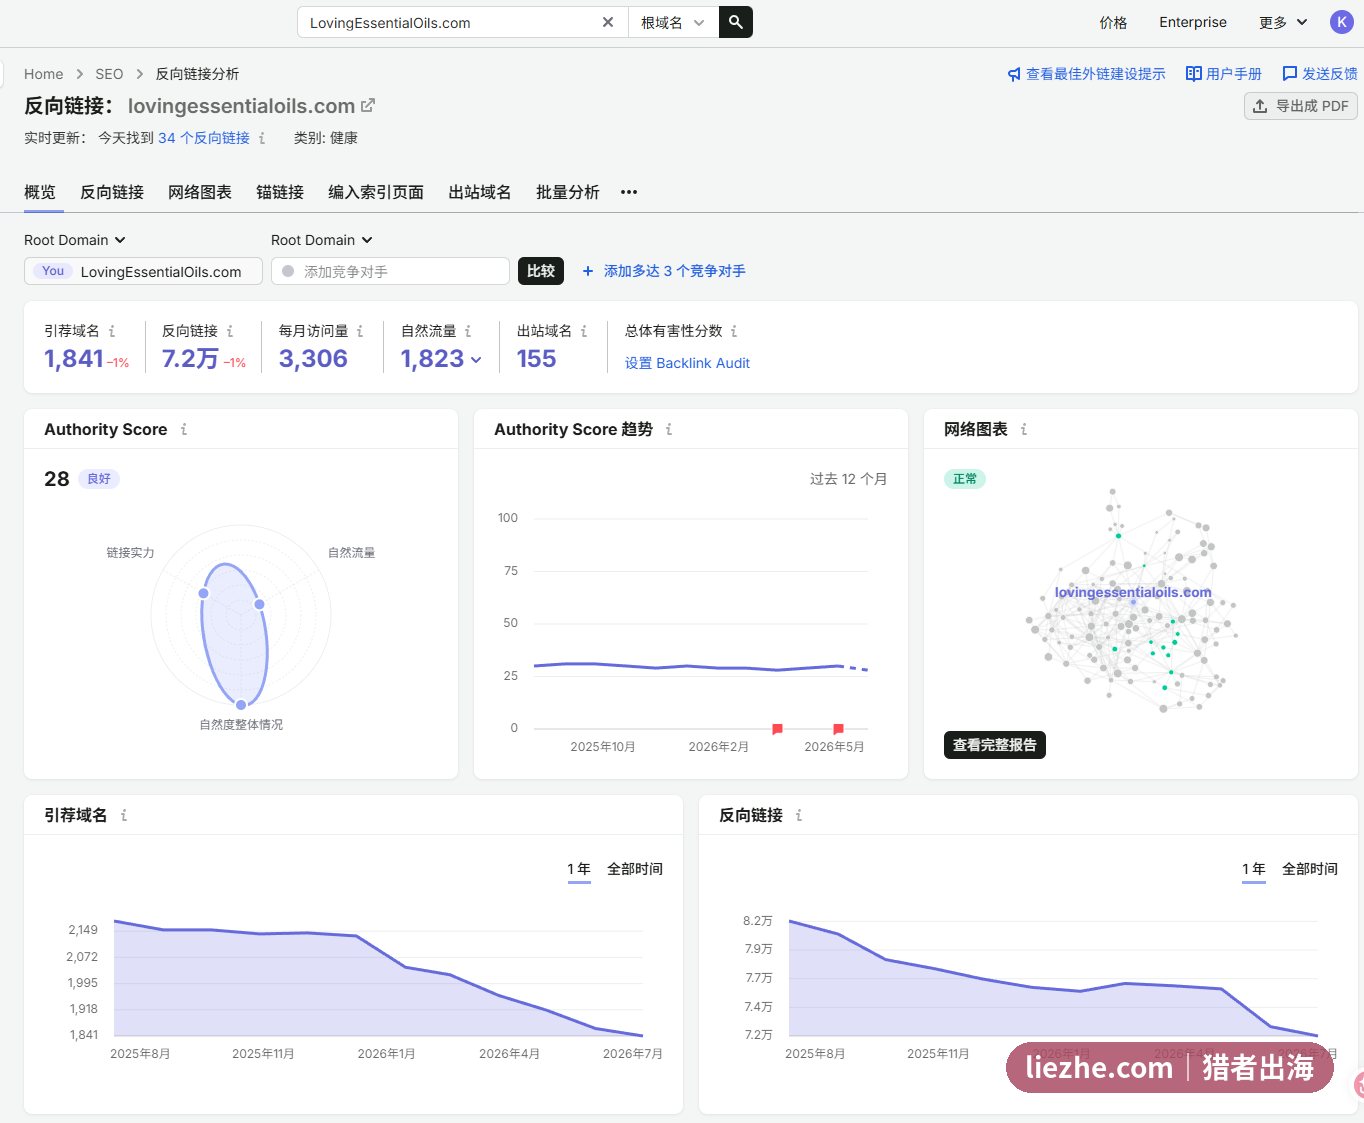Expand the 更多 dropdown menu
This screenshot has width=1364, height=1123.
pyautogui.click(x=1283, y=22)
